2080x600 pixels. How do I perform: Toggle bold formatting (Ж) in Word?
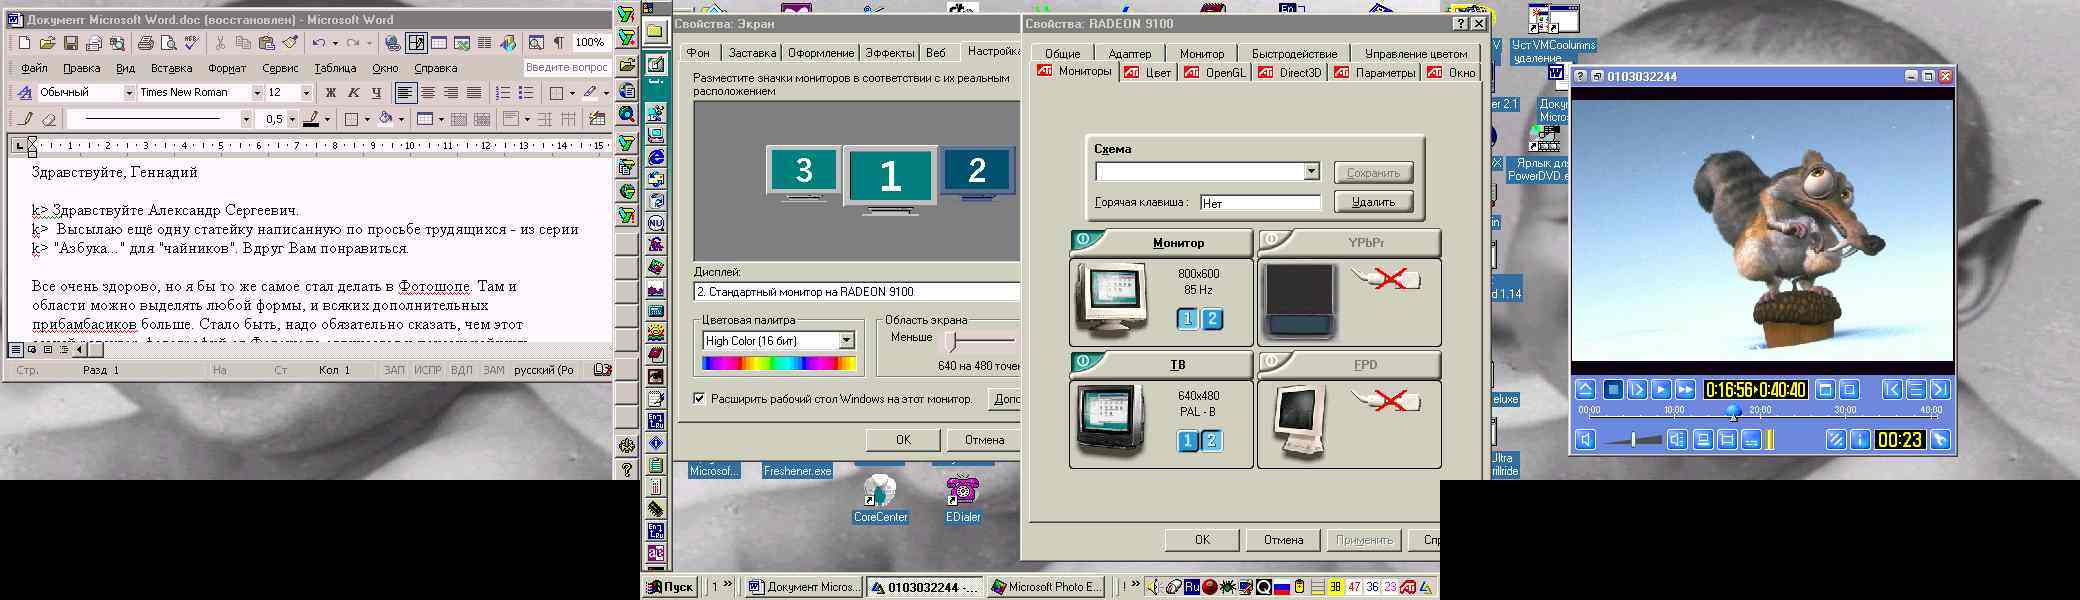coord(330,93)
